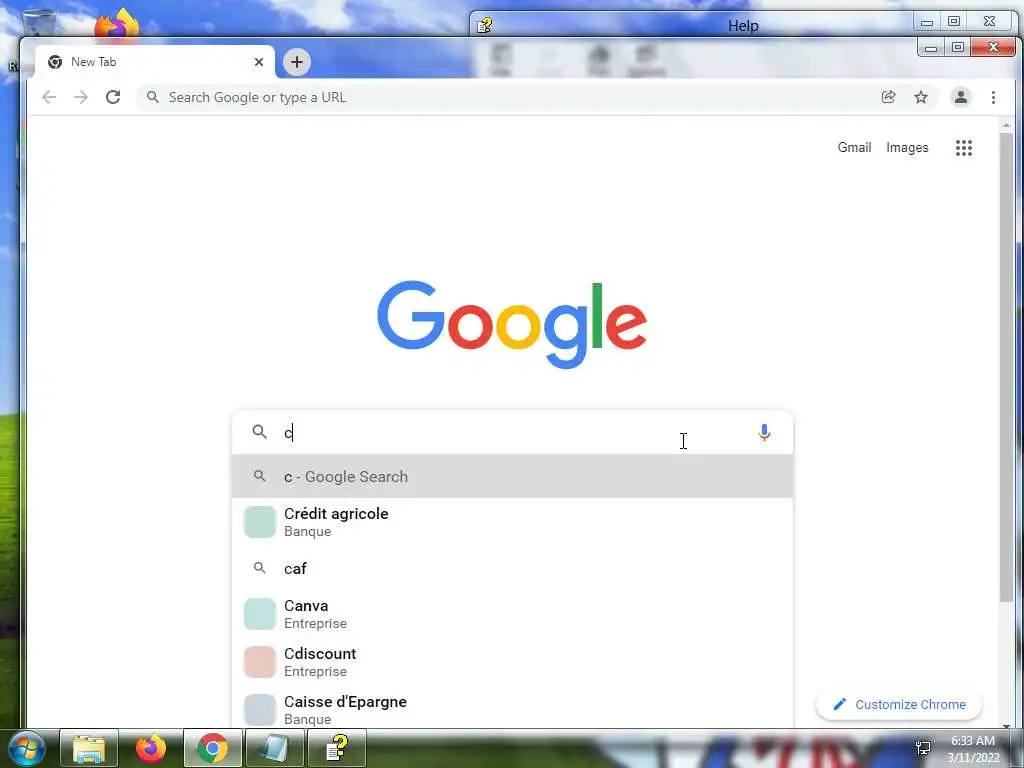
Task: Choose the Crédit agricole suggestion
Action: [513, 522]
